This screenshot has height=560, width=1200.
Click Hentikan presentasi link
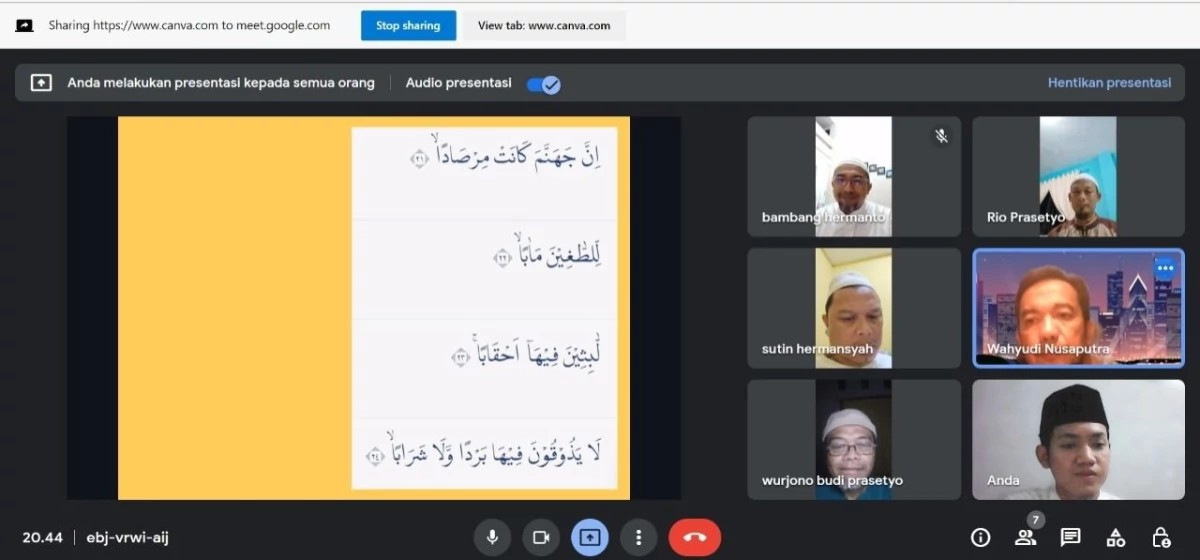coord(1109,83)
